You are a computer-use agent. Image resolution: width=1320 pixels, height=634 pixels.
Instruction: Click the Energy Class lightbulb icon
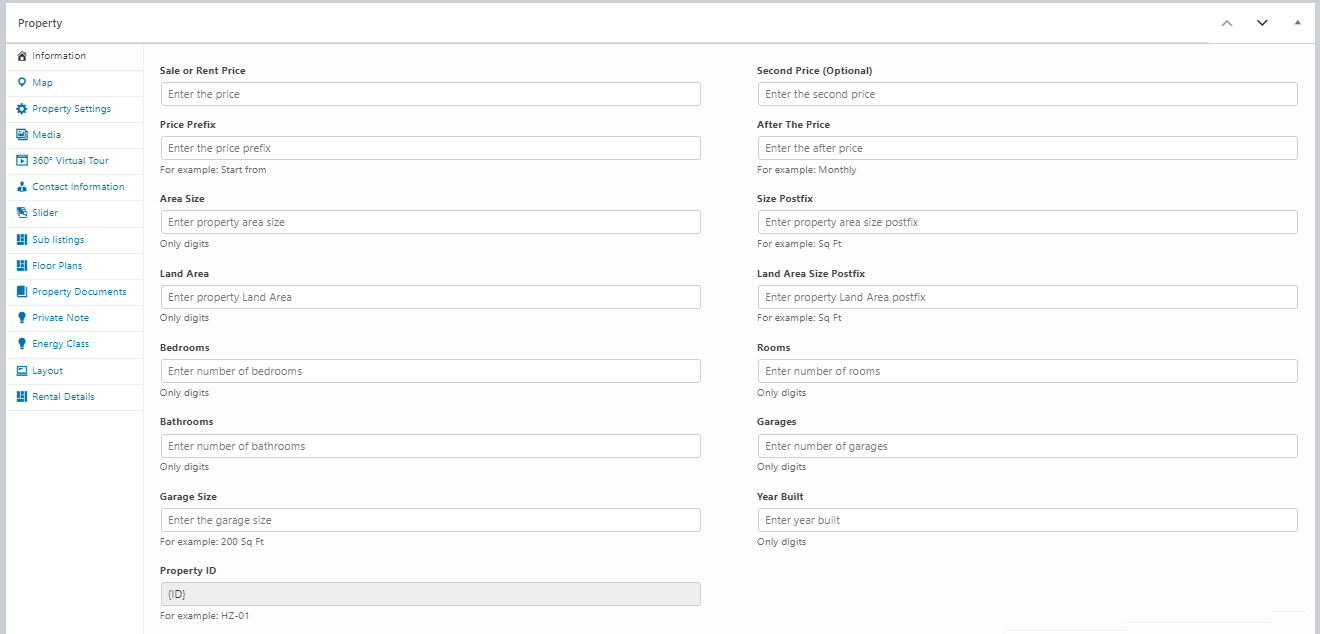pyautogui.click(x=22, y=344)
